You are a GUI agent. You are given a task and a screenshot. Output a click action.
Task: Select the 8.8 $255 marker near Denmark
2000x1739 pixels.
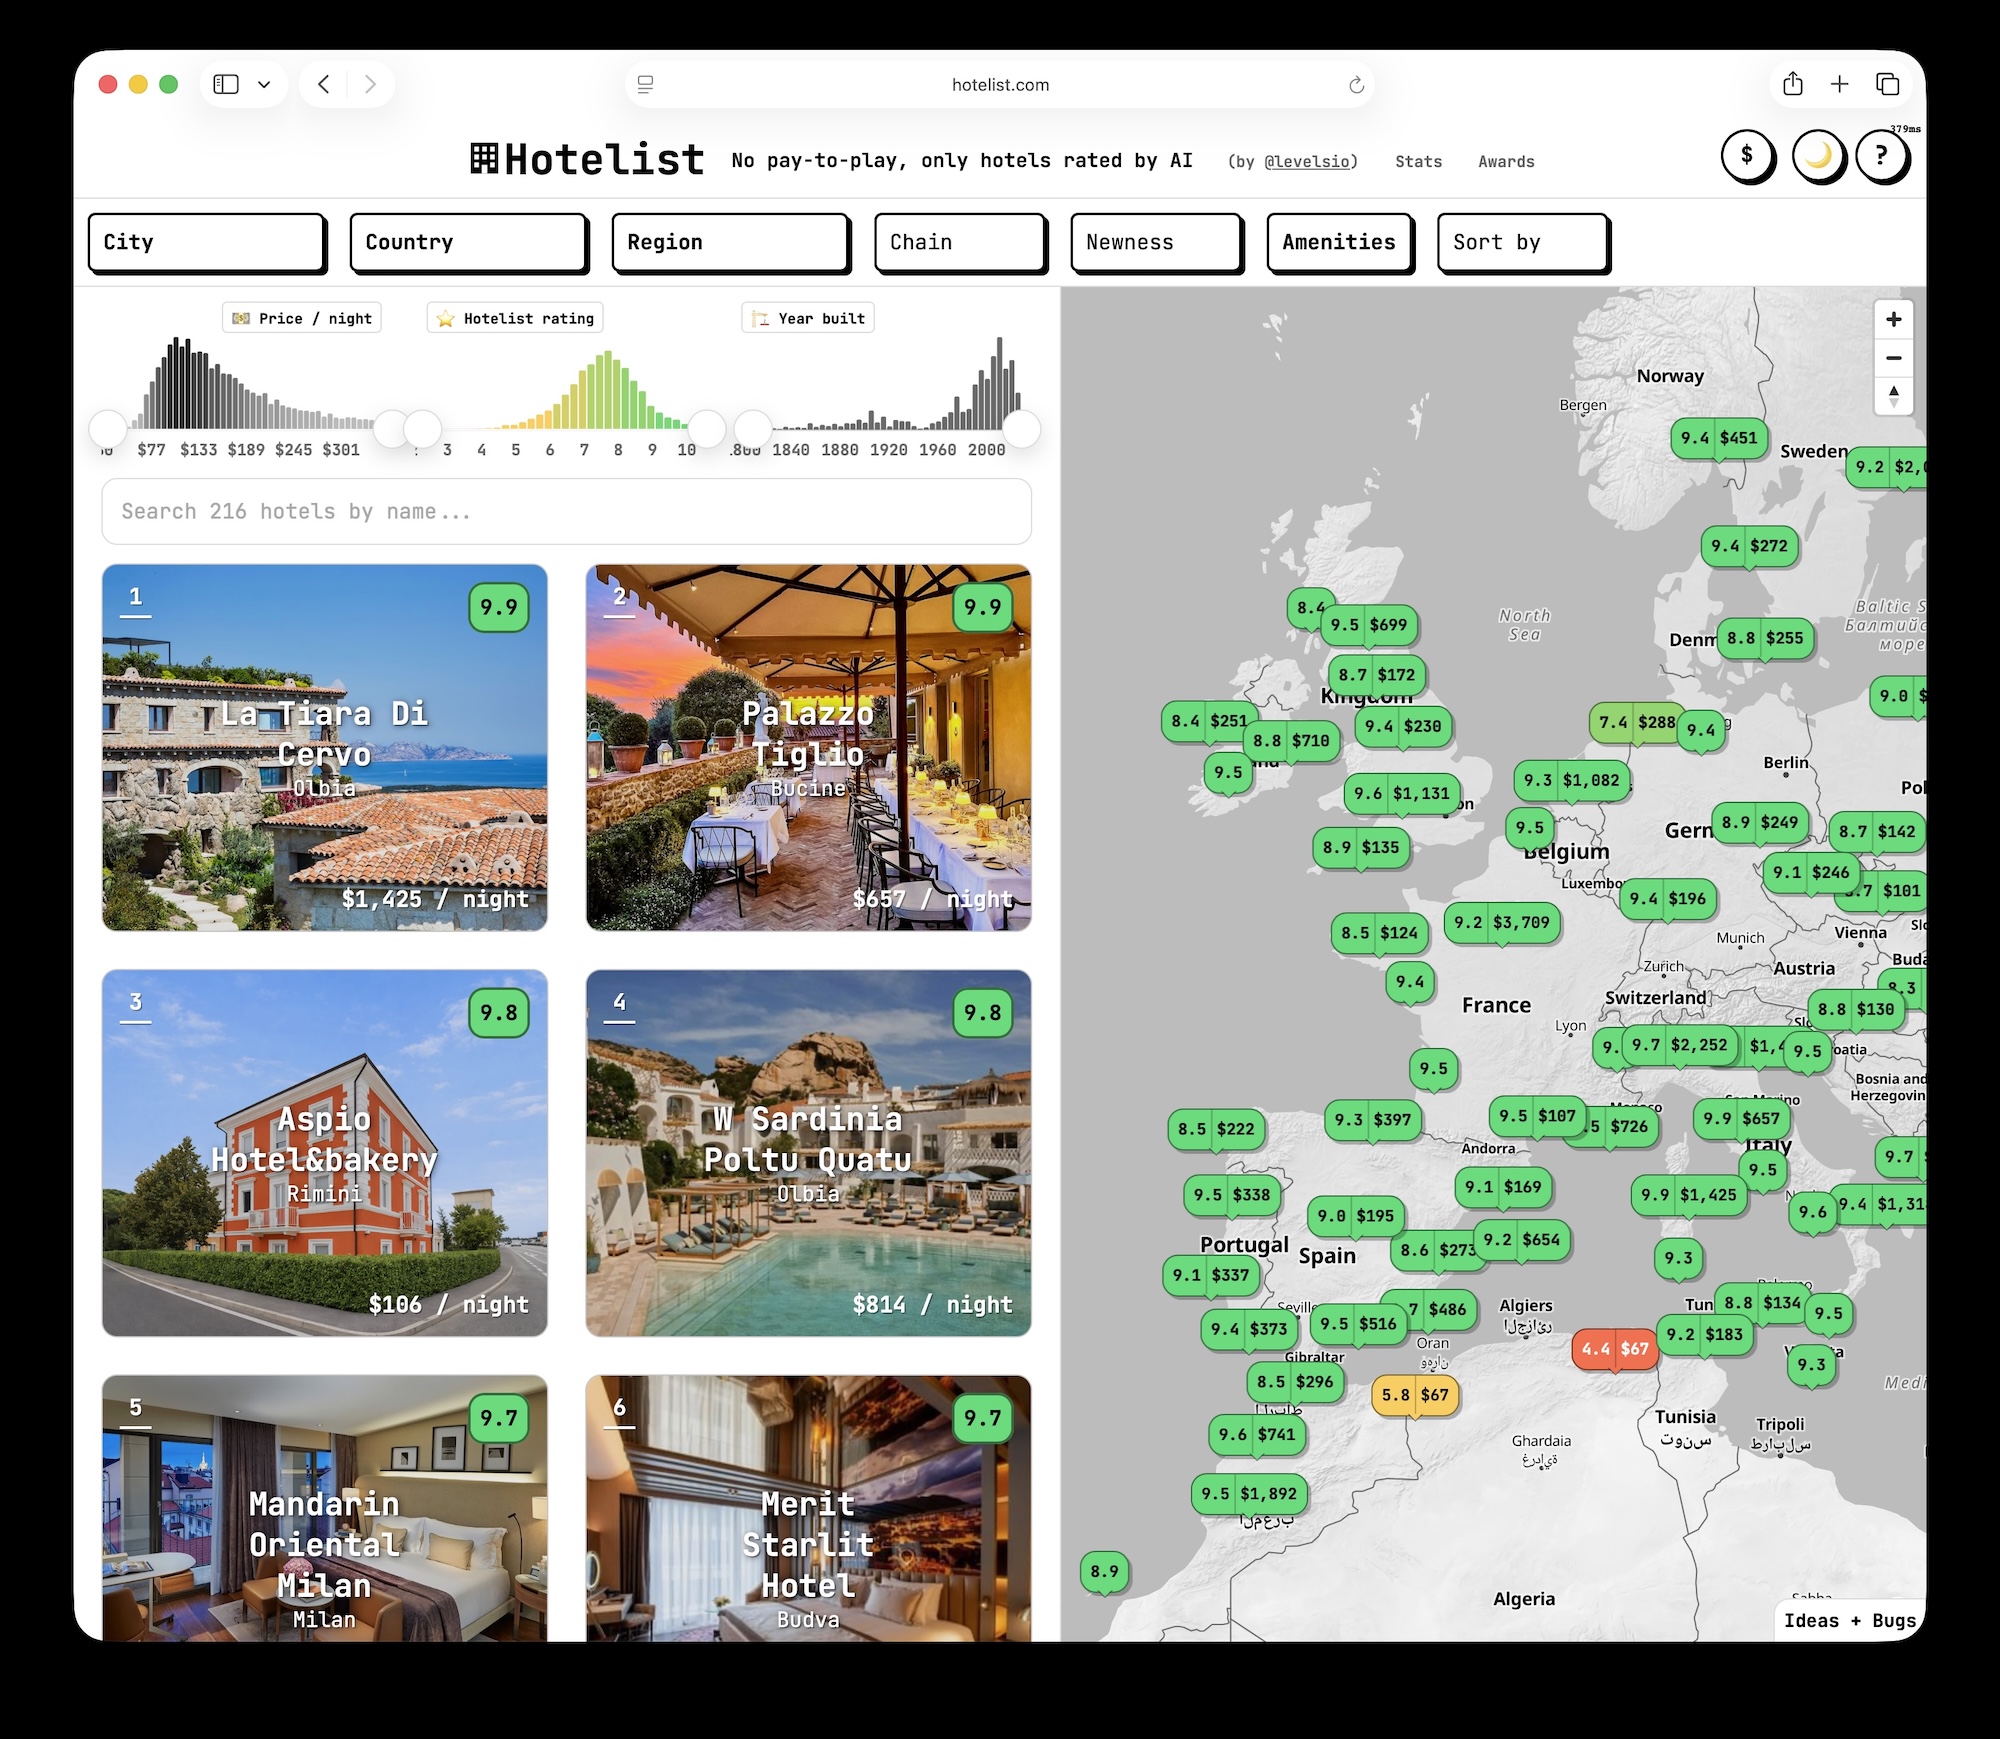[1765, 638]
